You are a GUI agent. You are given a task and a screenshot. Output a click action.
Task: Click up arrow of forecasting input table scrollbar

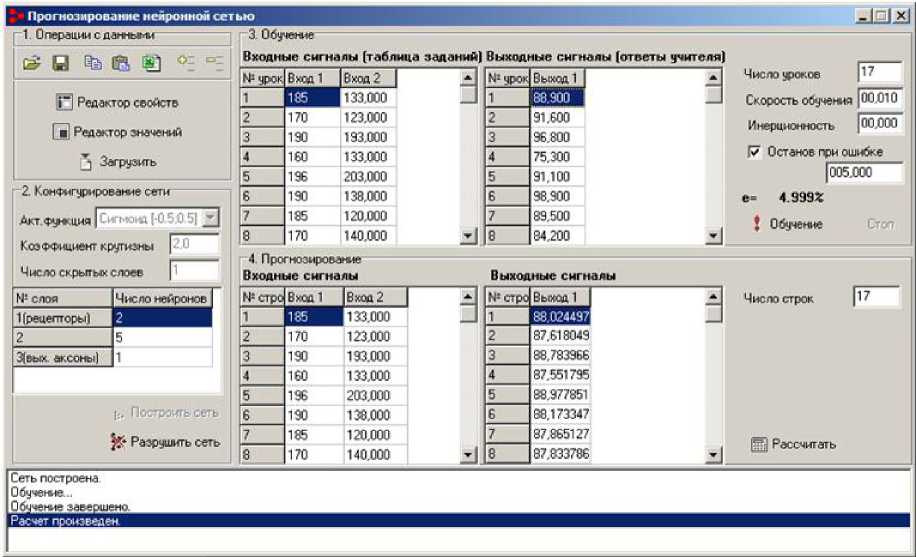click(x=468, y=297)
